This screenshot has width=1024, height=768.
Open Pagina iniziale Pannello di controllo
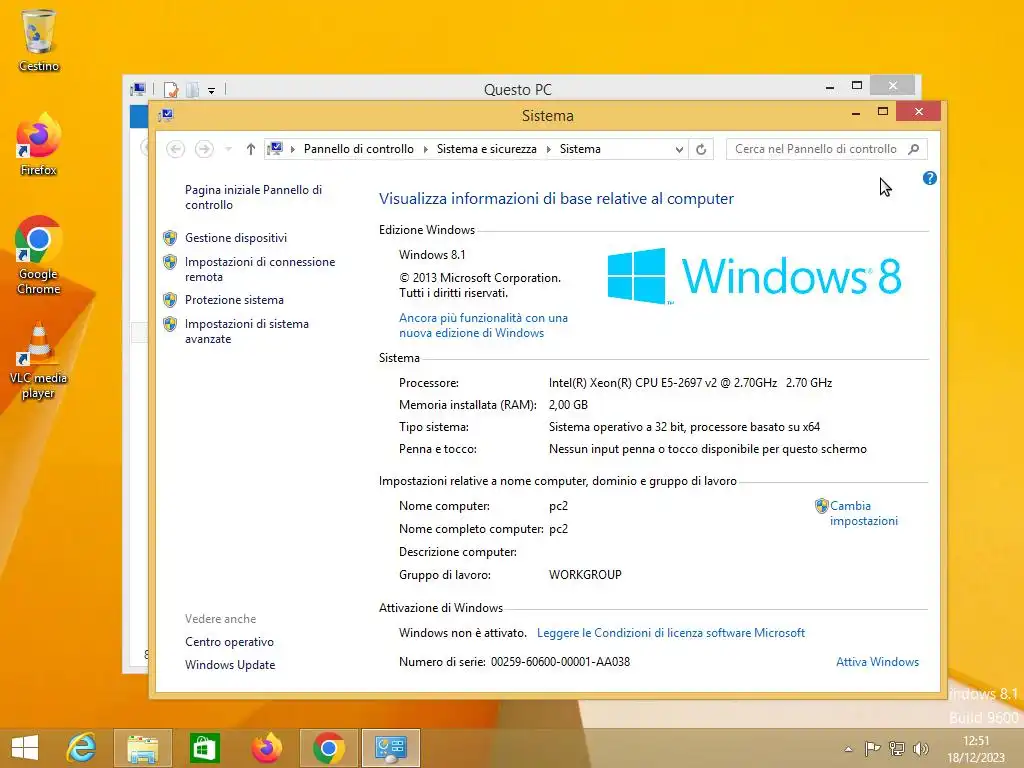click(x=253, y=197)
